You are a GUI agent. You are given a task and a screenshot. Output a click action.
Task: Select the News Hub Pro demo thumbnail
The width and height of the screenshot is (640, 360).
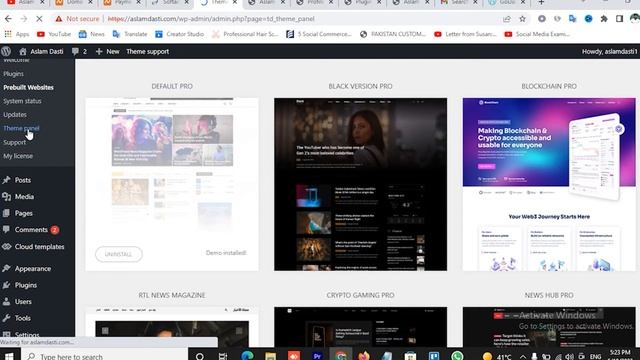pos(549,327)
